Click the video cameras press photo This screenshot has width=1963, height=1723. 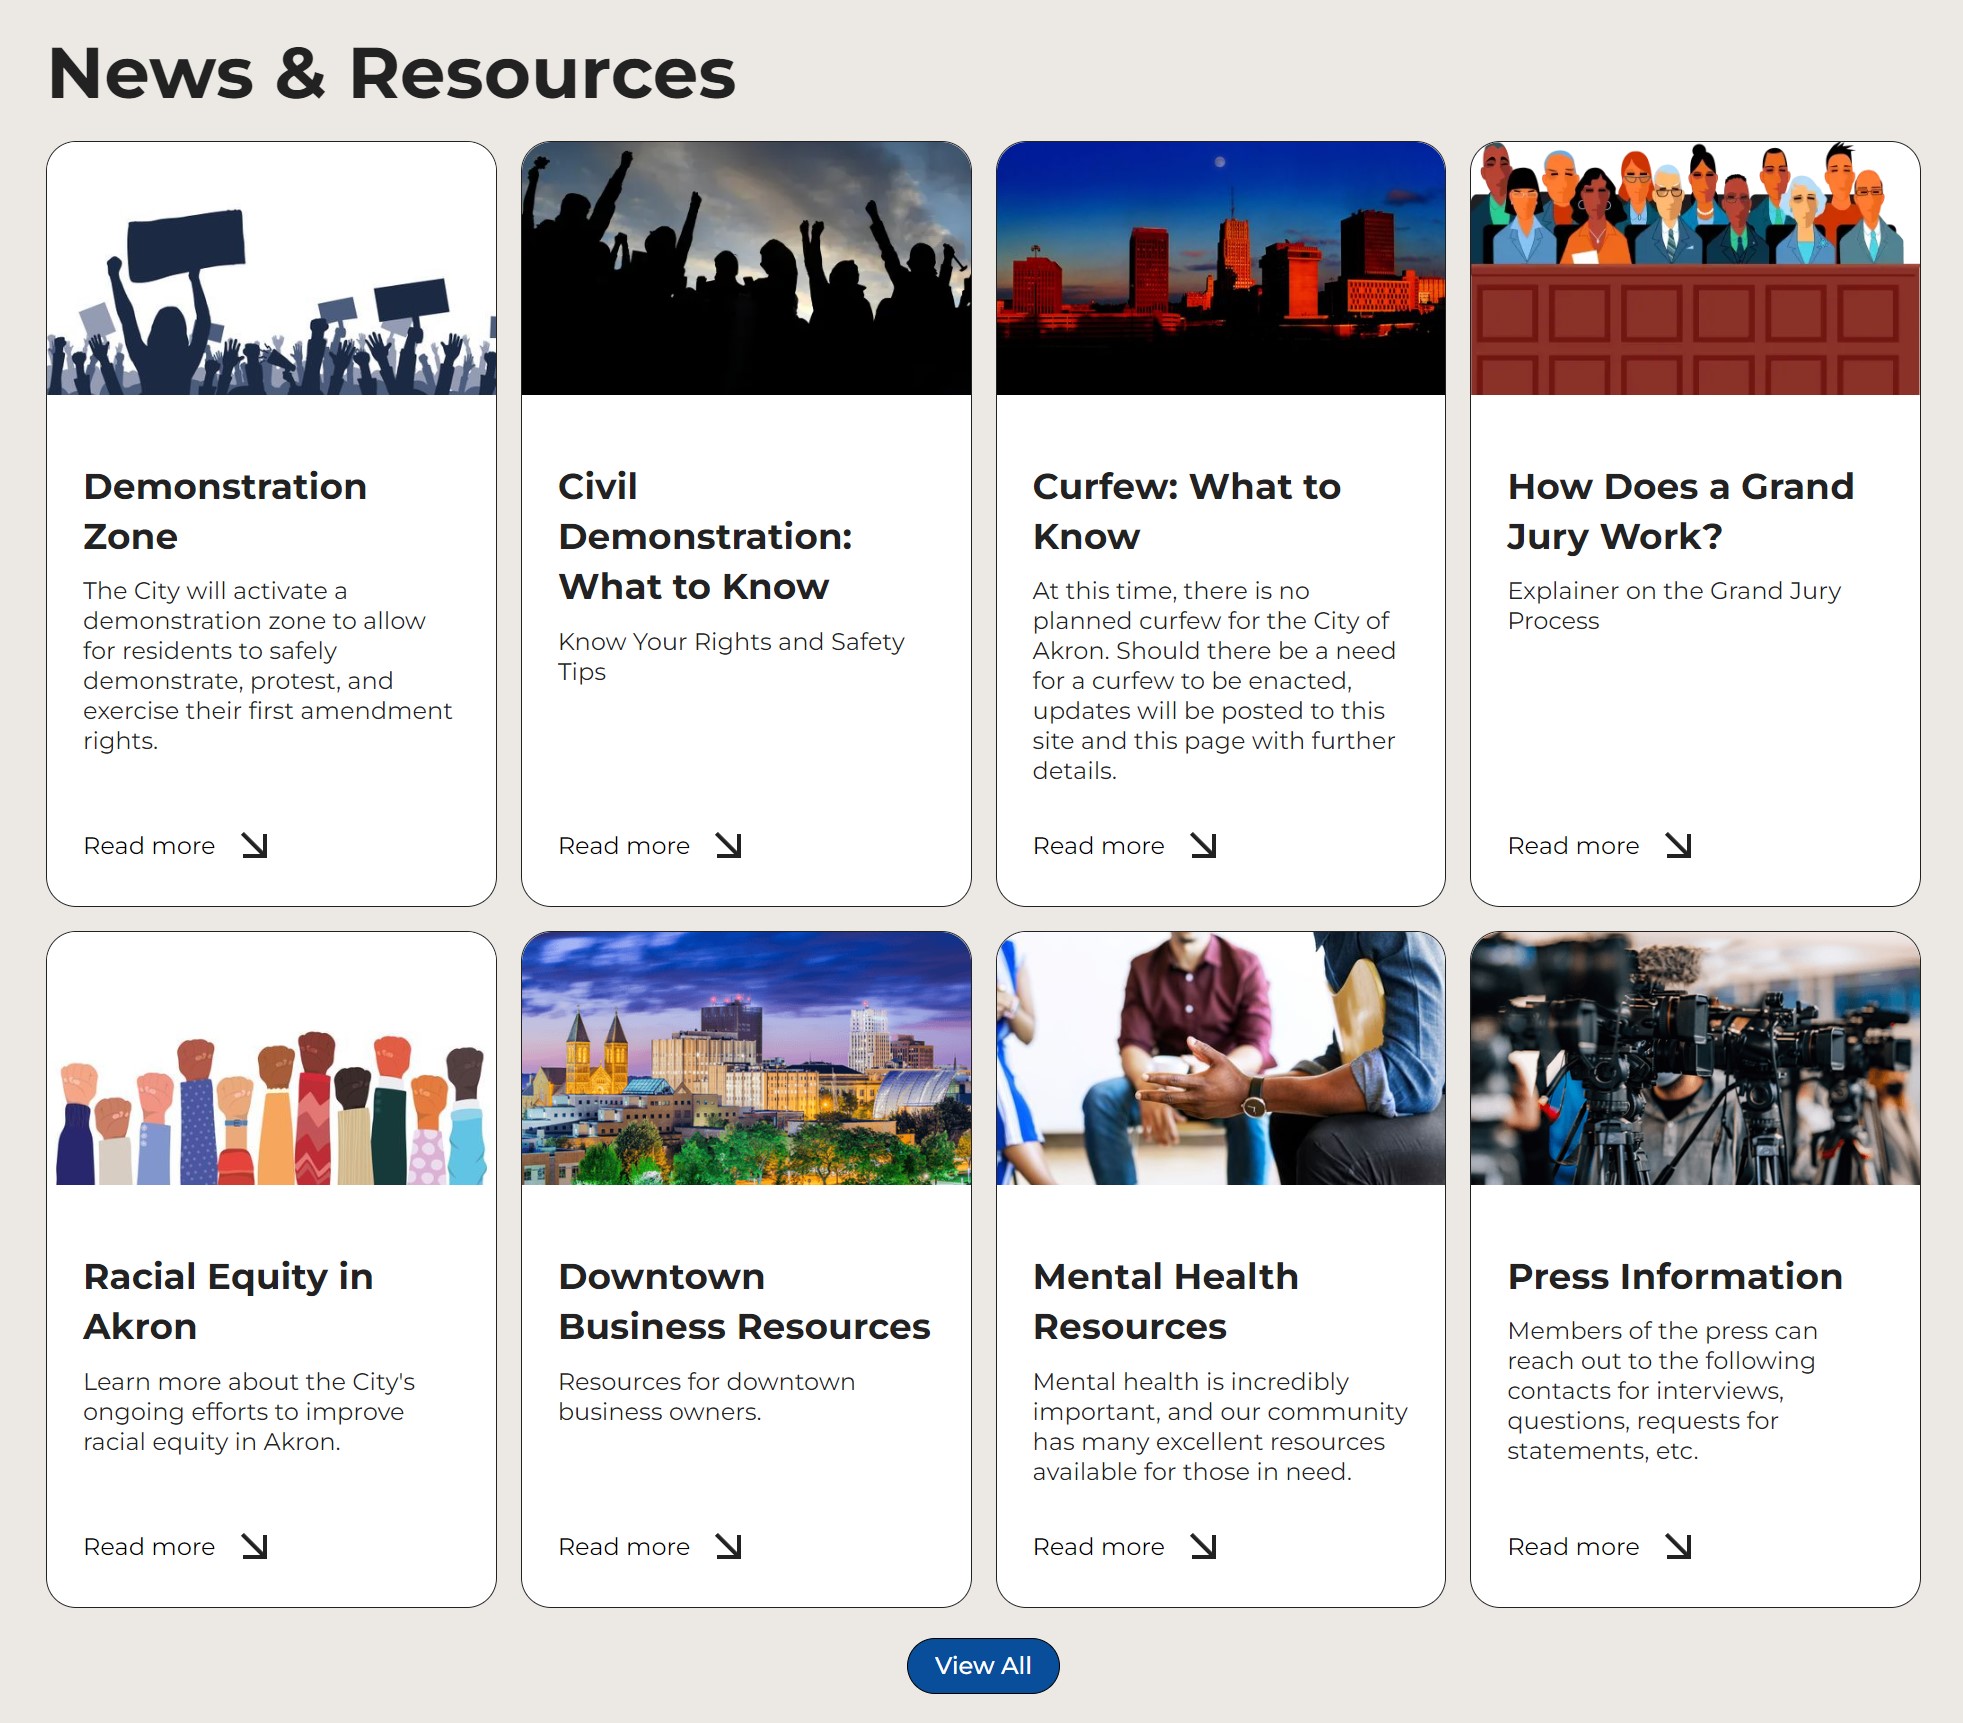[1695, 1059]
